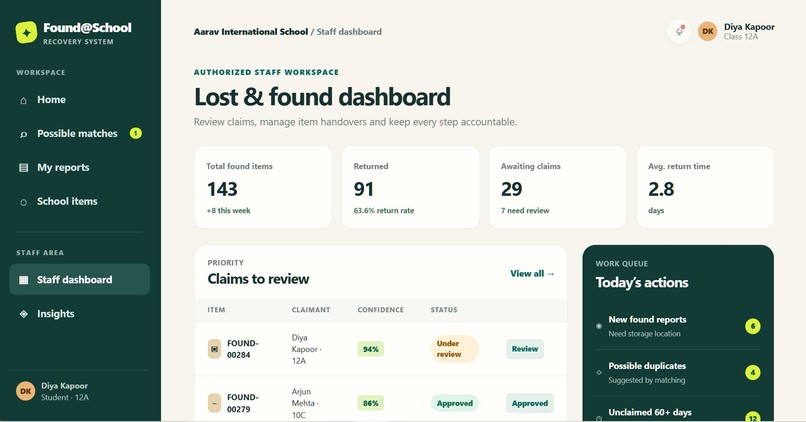This screenshot has height=422, width=806.
Task: Click the FOUND-00279 item thumbnail icon
Action: tap(214, 403)
